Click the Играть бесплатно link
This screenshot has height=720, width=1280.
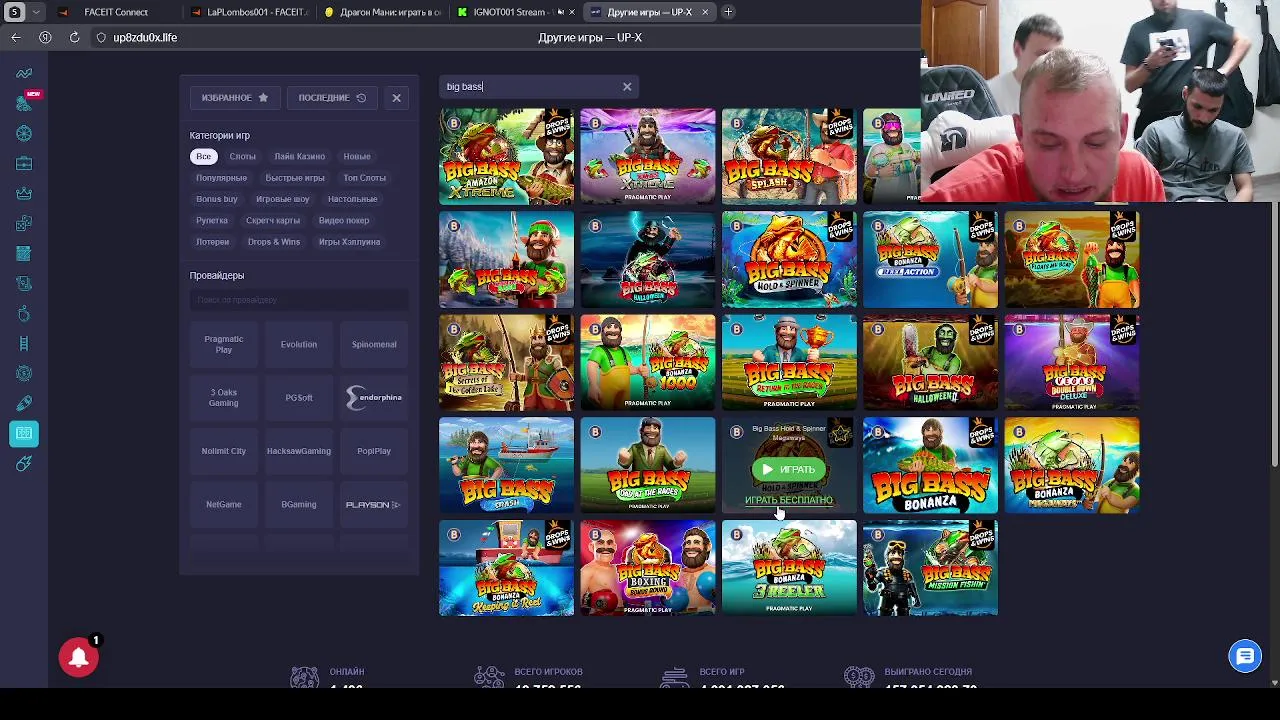click(x=789, y=500)
